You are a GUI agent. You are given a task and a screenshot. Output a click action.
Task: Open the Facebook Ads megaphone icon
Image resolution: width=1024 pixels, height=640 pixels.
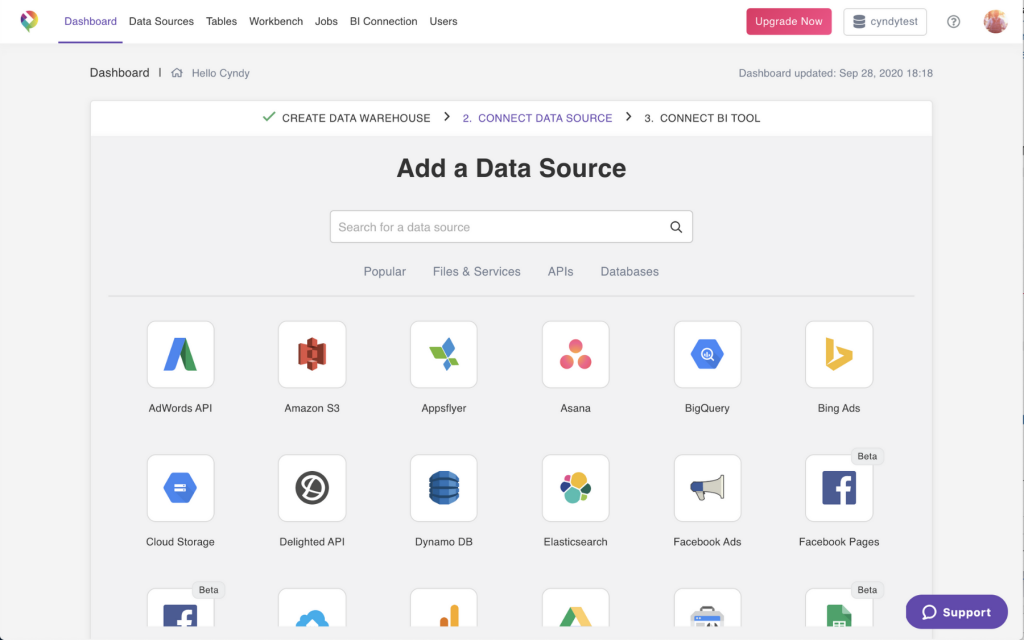point(707,488)
